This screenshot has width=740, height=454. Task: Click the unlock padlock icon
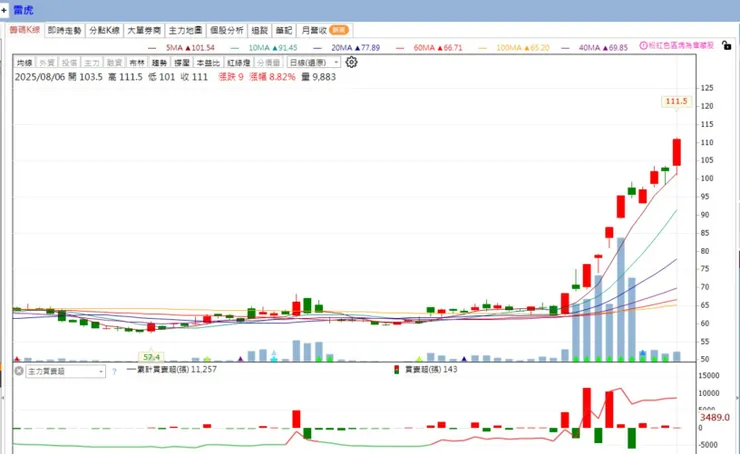click(726, 45)
